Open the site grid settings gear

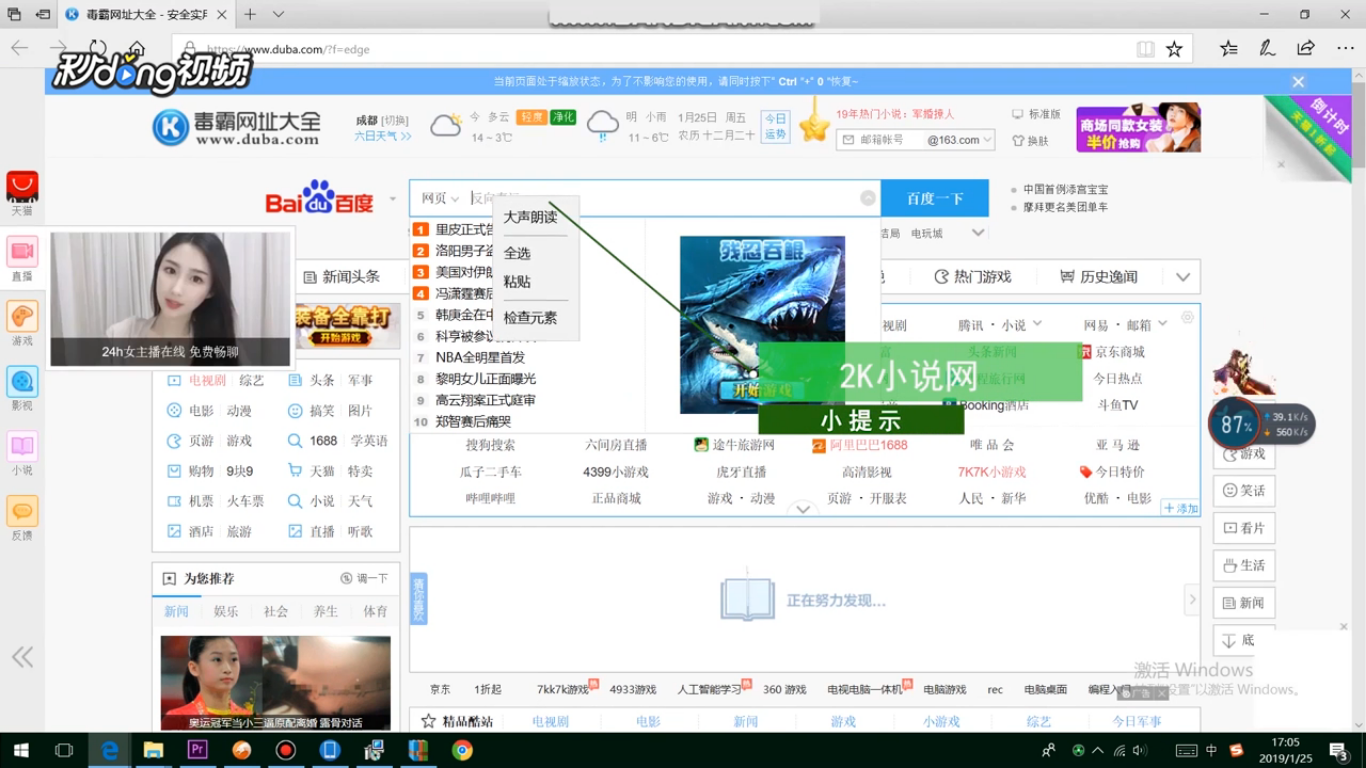1187,317
